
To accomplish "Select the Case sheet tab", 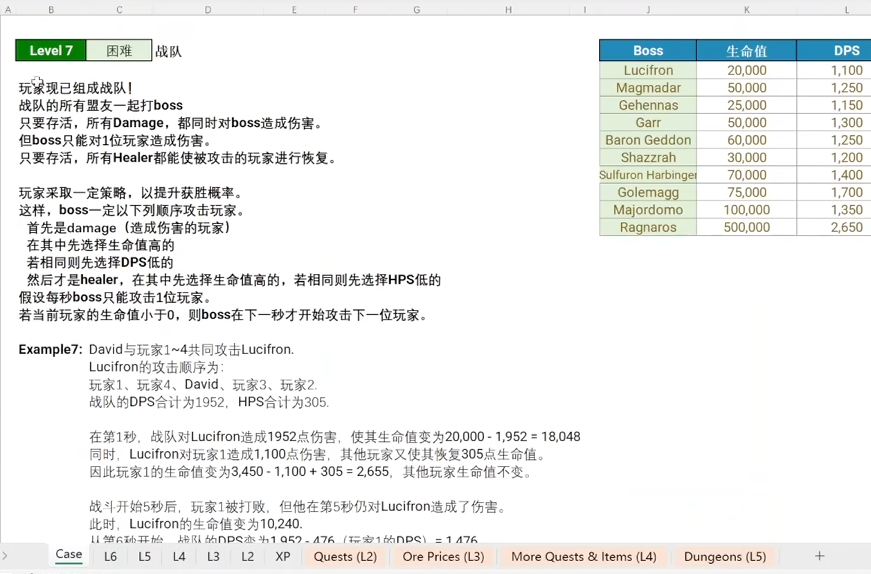I will [69, 555].
